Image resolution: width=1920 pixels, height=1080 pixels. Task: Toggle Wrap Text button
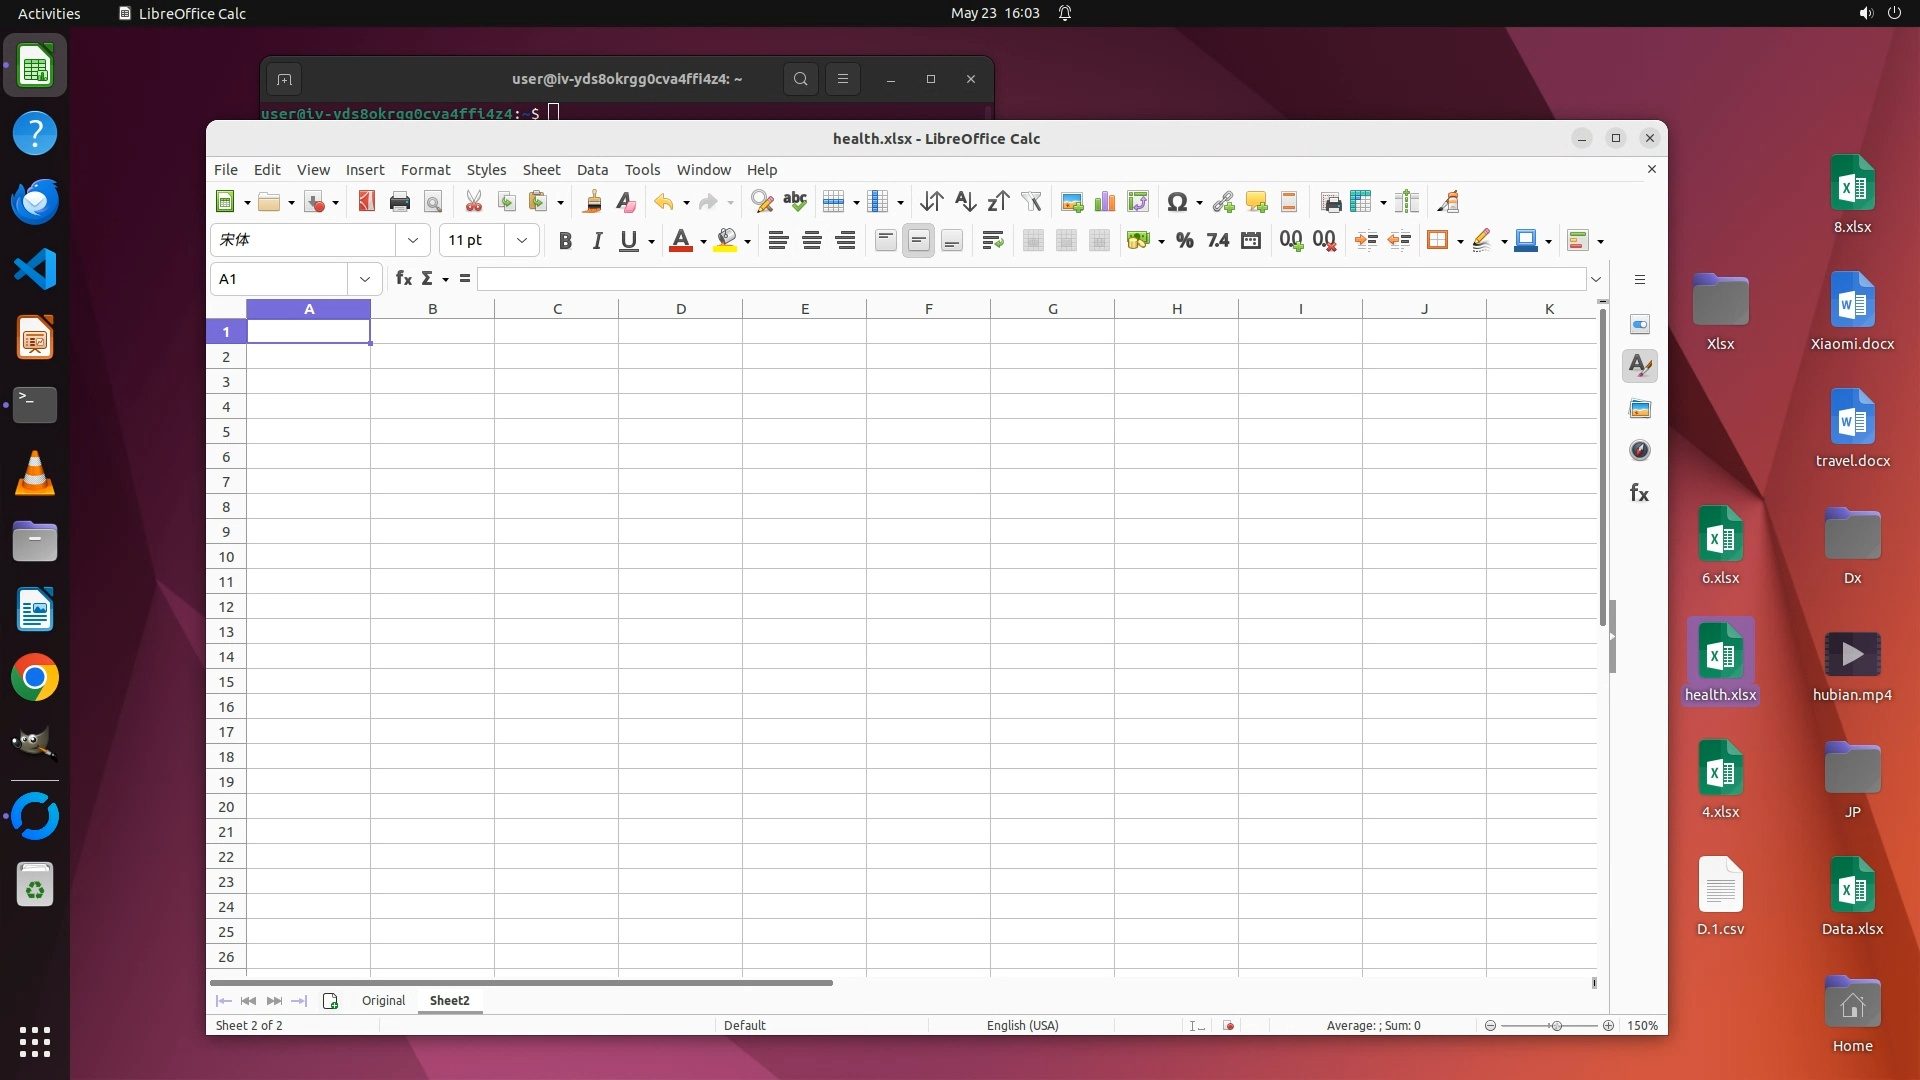click(993, 240)
